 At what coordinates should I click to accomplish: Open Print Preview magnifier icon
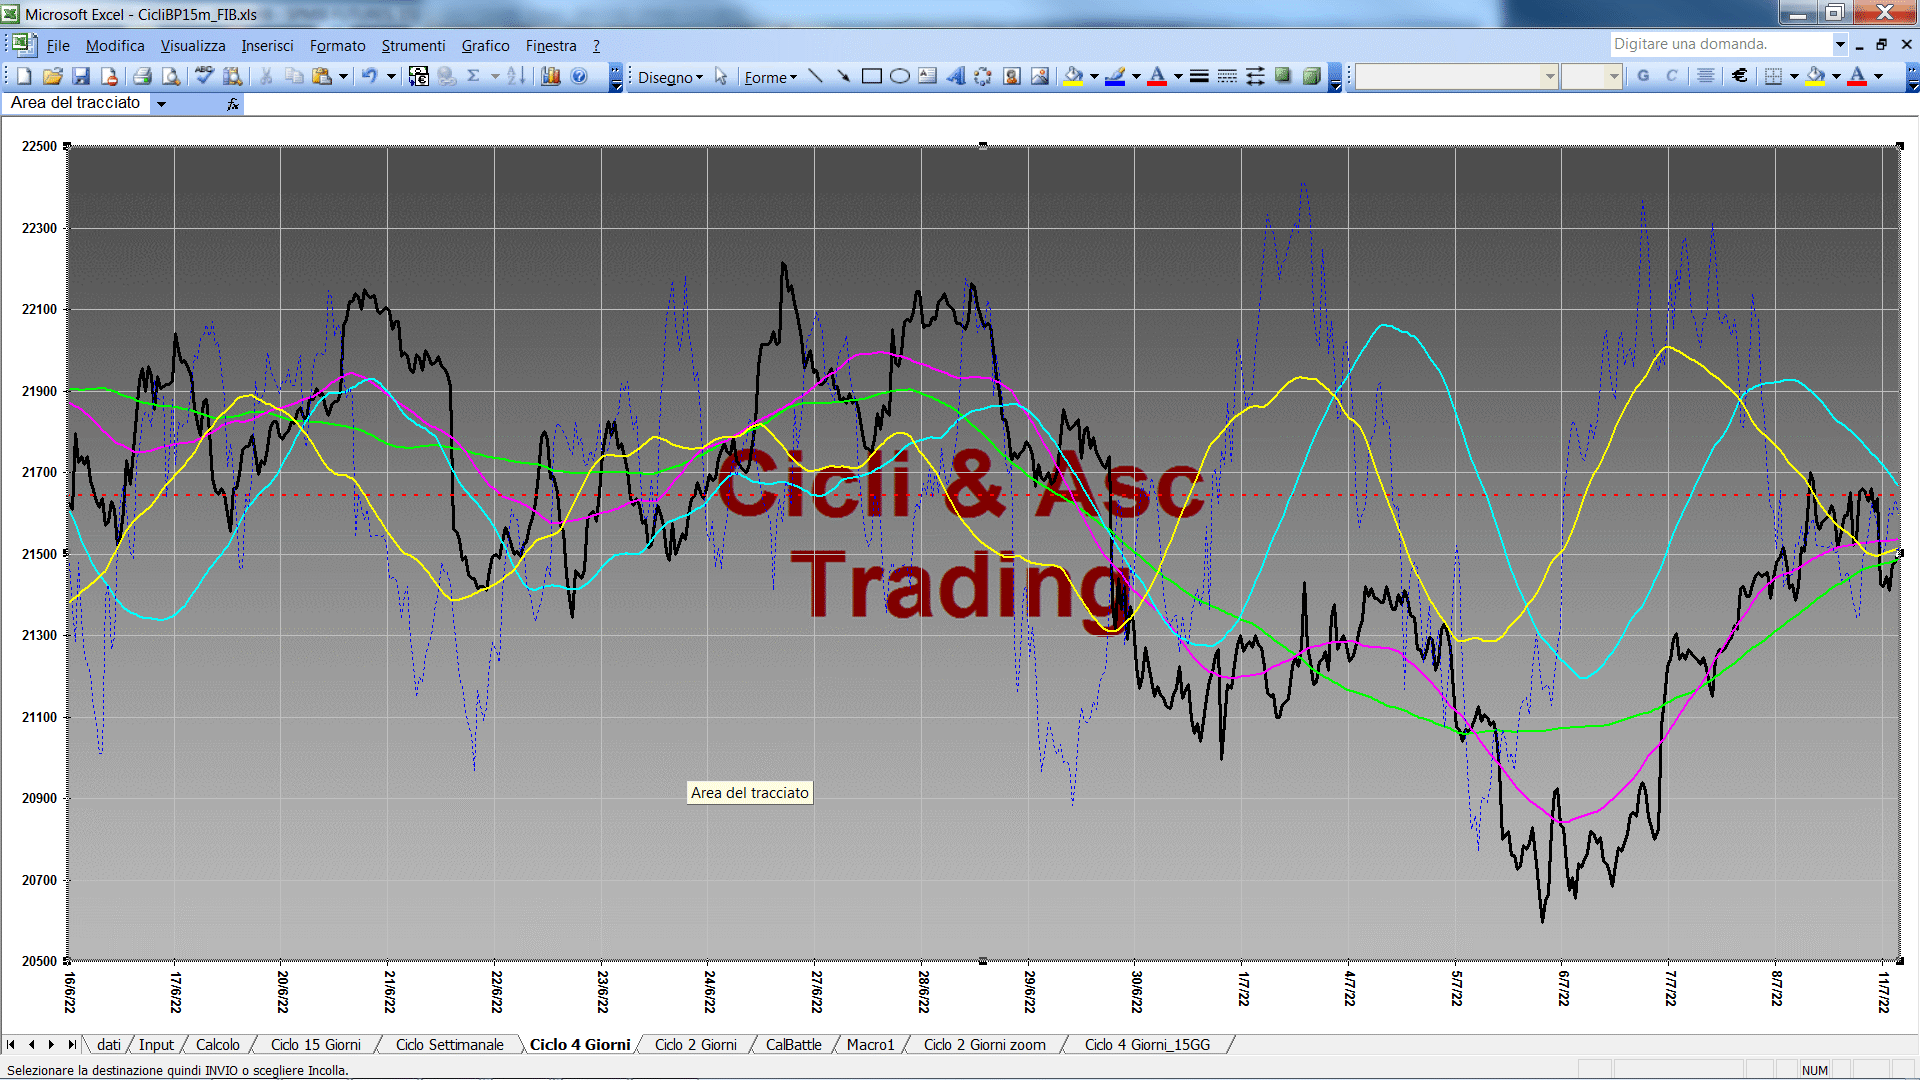(171, 76)
